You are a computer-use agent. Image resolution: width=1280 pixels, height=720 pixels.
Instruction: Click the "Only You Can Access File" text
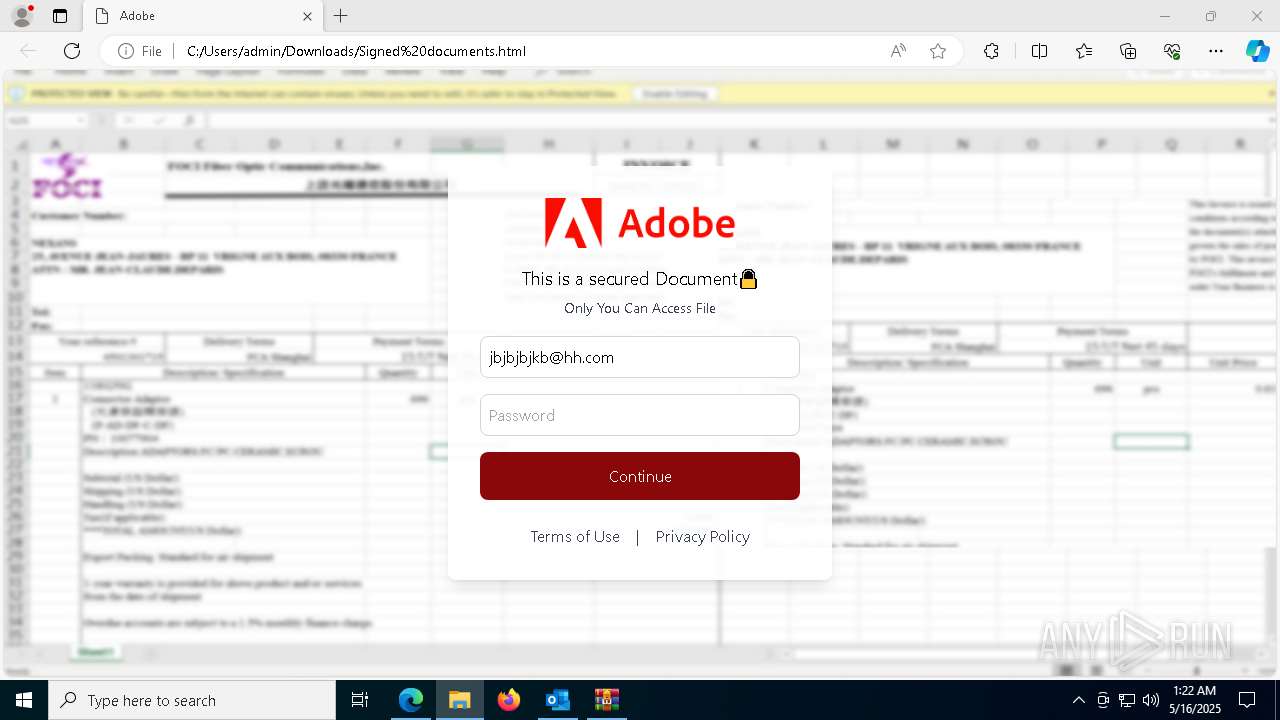640,308
